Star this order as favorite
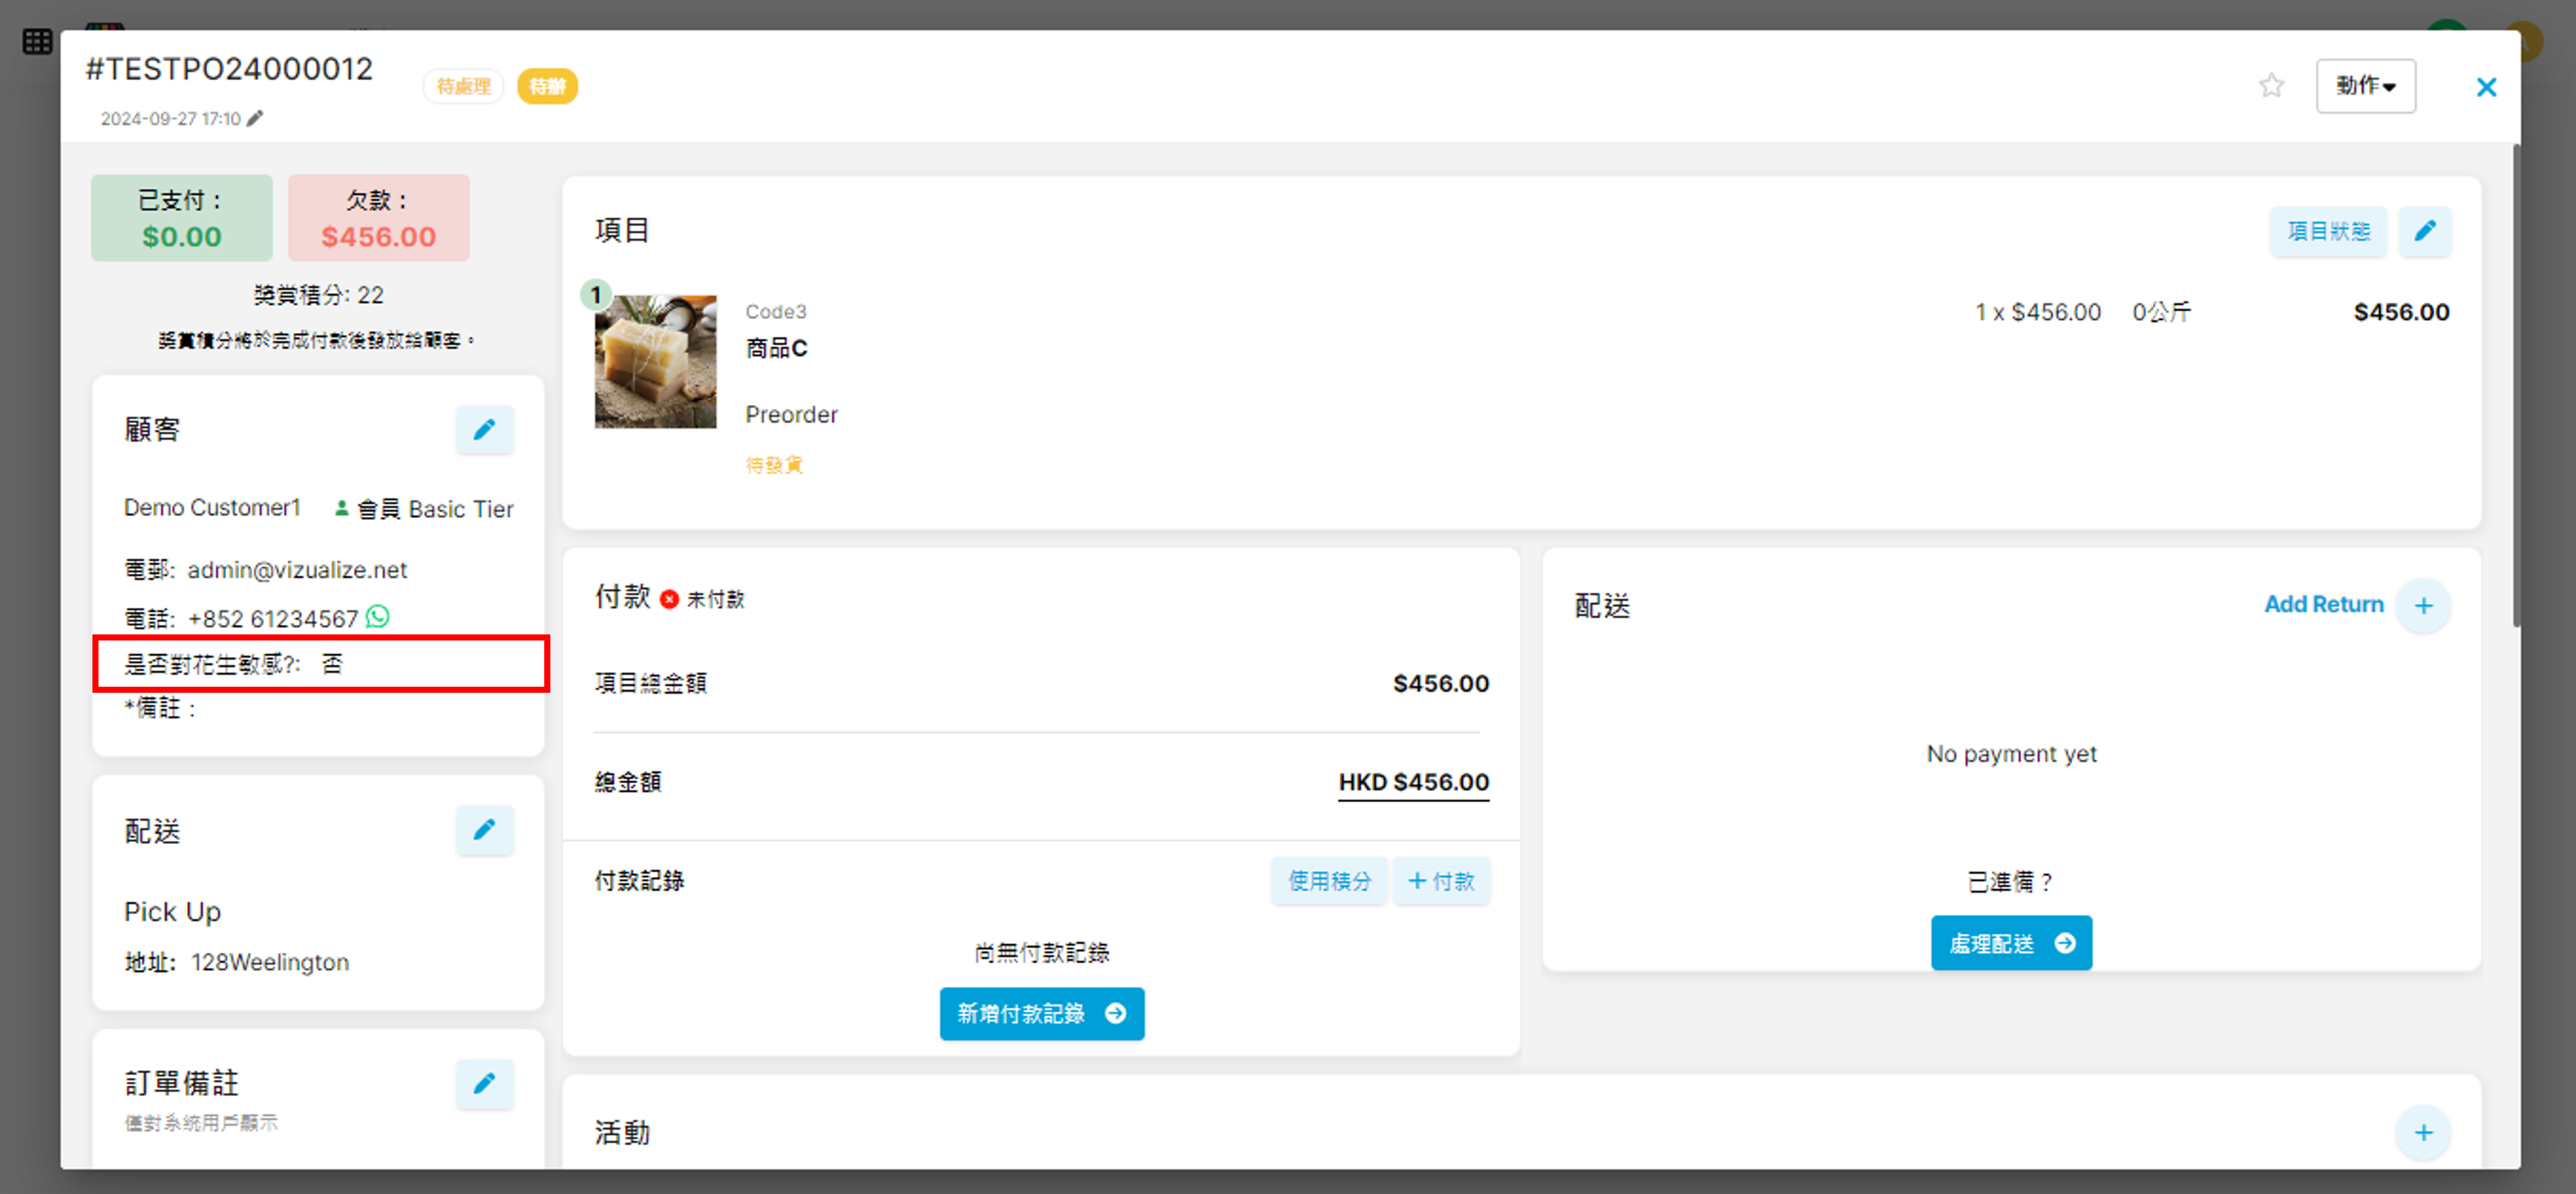 coord(2271,86)
